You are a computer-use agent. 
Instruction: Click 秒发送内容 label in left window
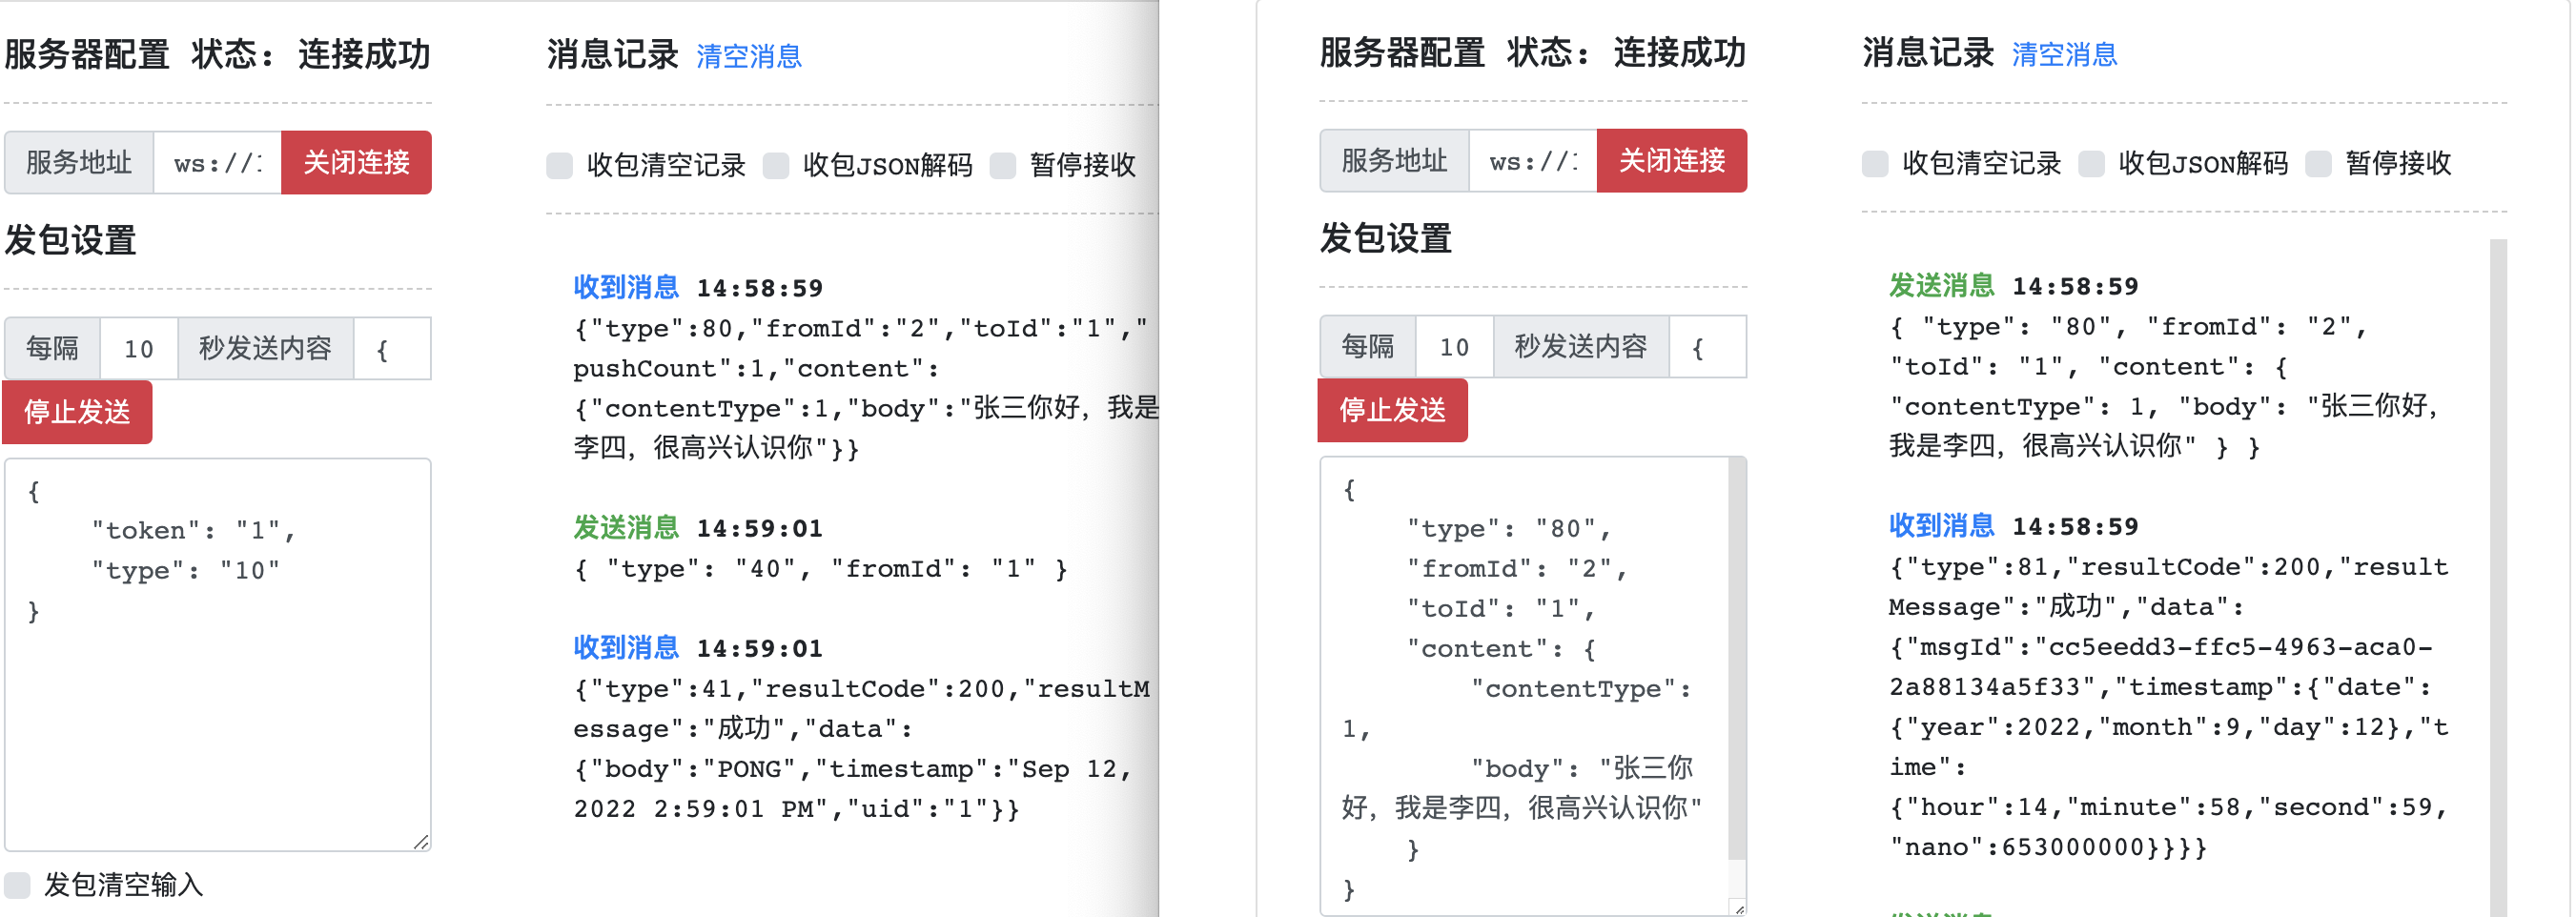265,349
